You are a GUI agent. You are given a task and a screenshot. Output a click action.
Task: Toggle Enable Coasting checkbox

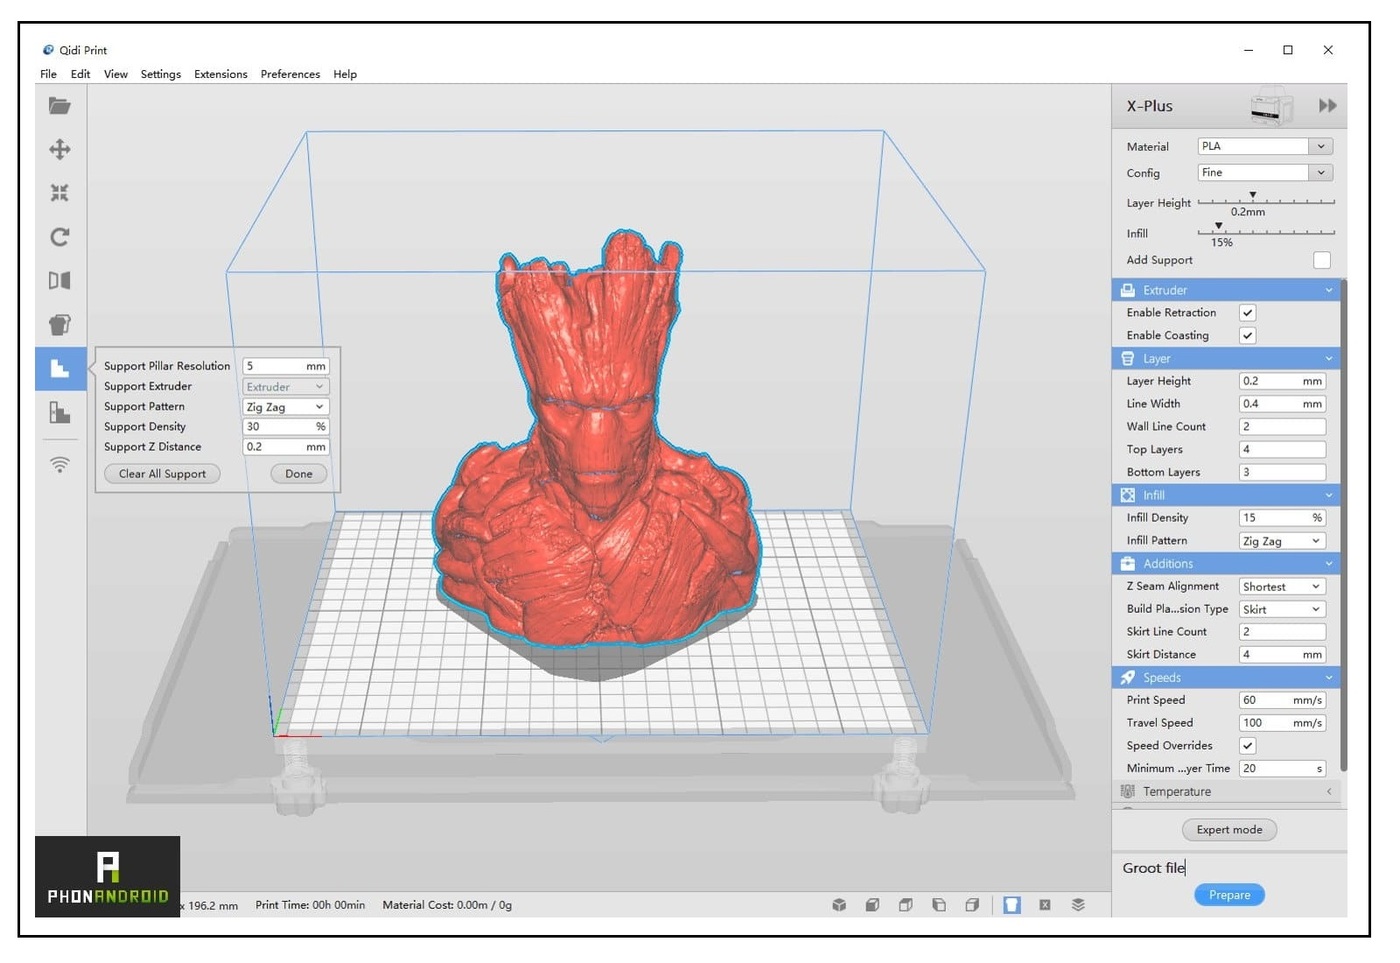coord(1248,336)
